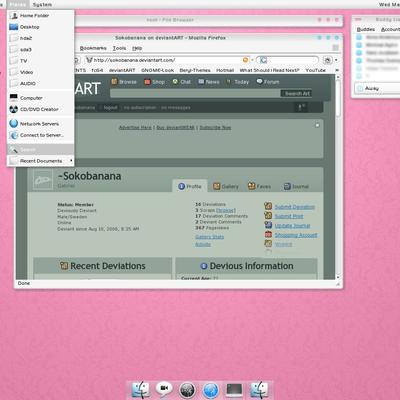Click the Chat icon on deviantART header
The height and width of the screenshot is (400, 400).
click(175, 82)
